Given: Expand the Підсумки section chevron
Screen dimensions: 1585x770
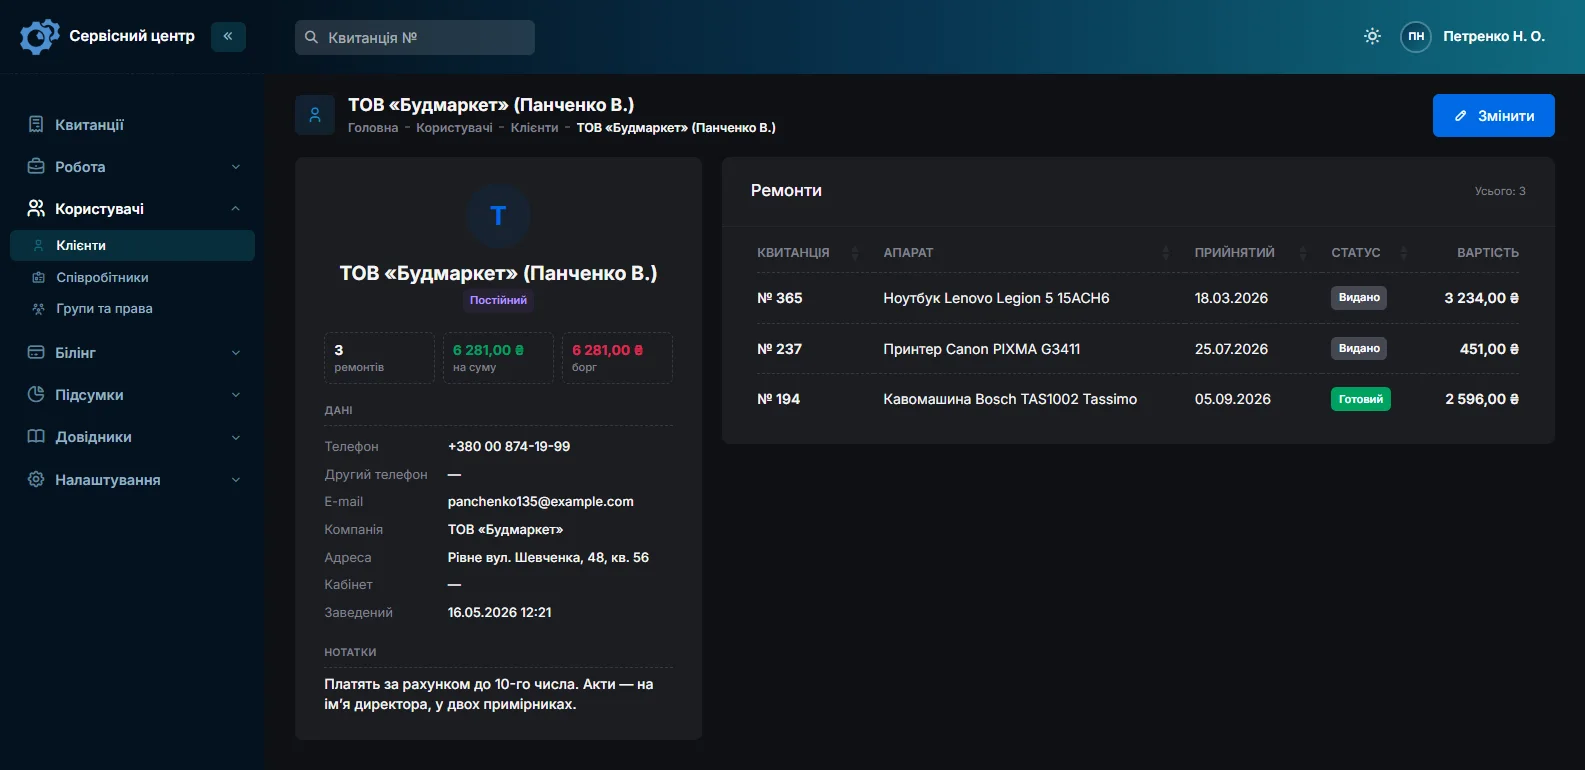Looking at the screenshot, I should click(x=236, y=395).
